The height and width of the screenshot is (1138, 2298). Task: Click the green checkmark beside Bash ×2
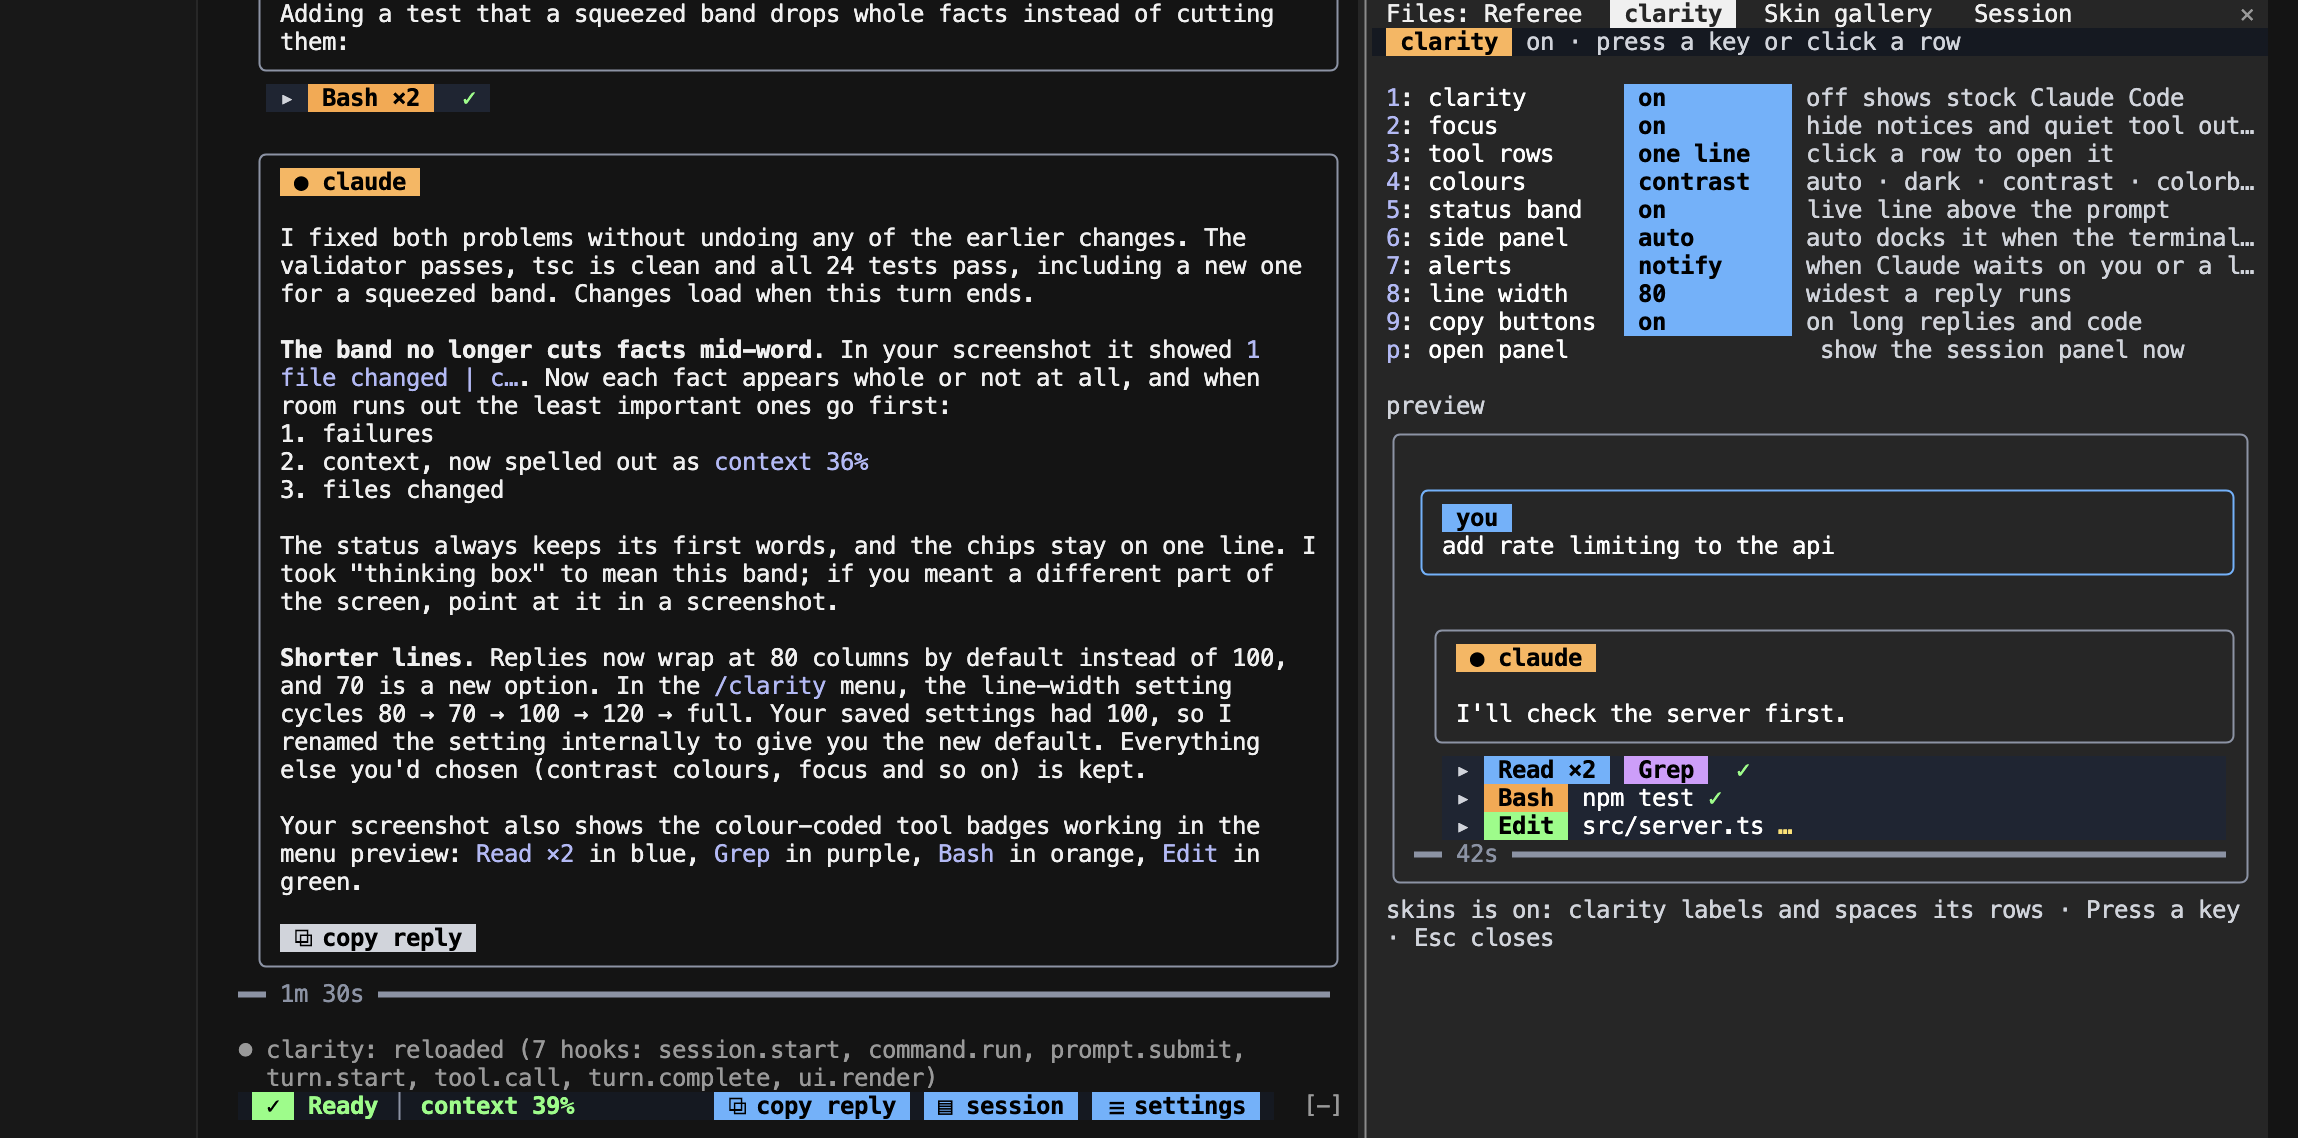(x=469, y=98)
